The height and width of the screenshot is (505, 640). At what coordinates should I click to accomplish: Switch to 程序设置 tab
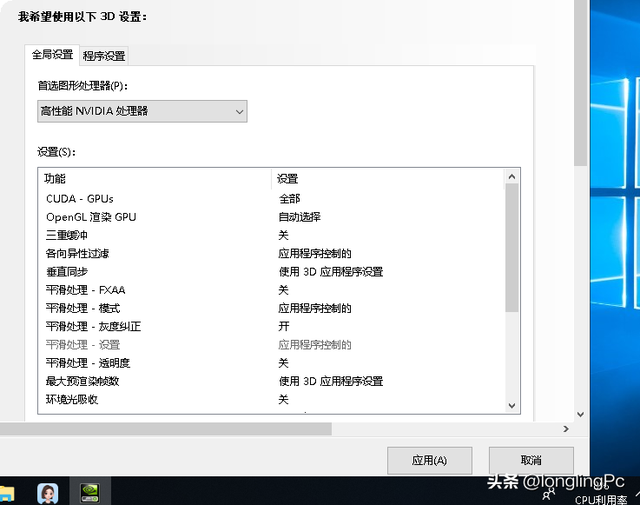tap(104, 56)
